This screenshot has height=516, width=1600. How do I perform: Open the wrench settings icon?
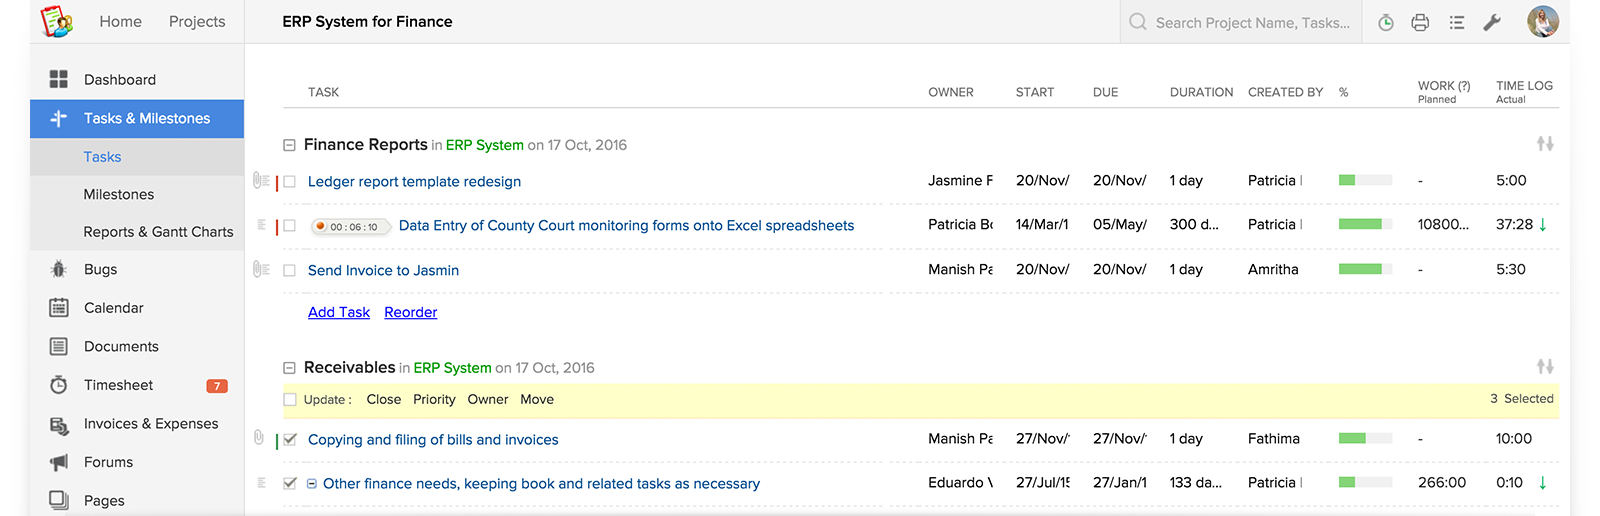[x=1492, y=22]
